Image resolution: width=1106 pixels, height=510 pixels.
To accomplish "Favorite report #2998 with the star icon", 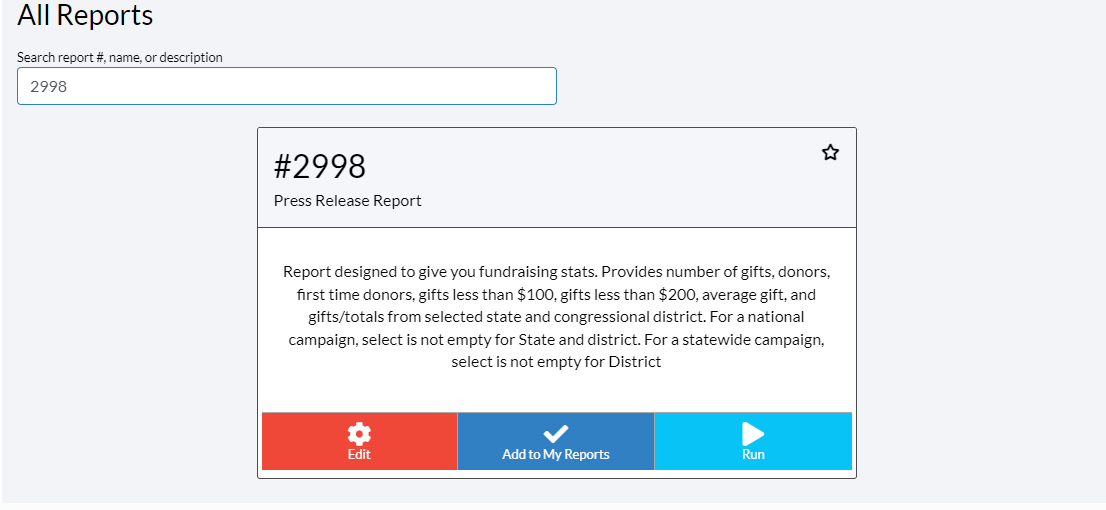I will pyautogui.click(x=830, y=152).
